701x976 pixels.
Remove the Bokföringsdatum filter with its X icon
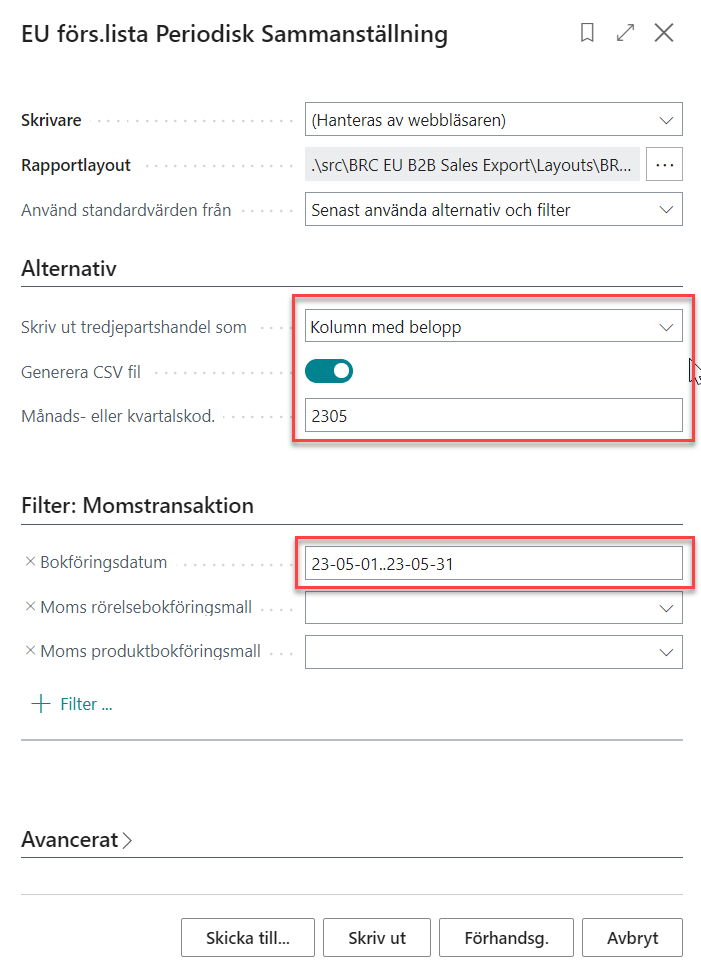(x=30, y=562)
